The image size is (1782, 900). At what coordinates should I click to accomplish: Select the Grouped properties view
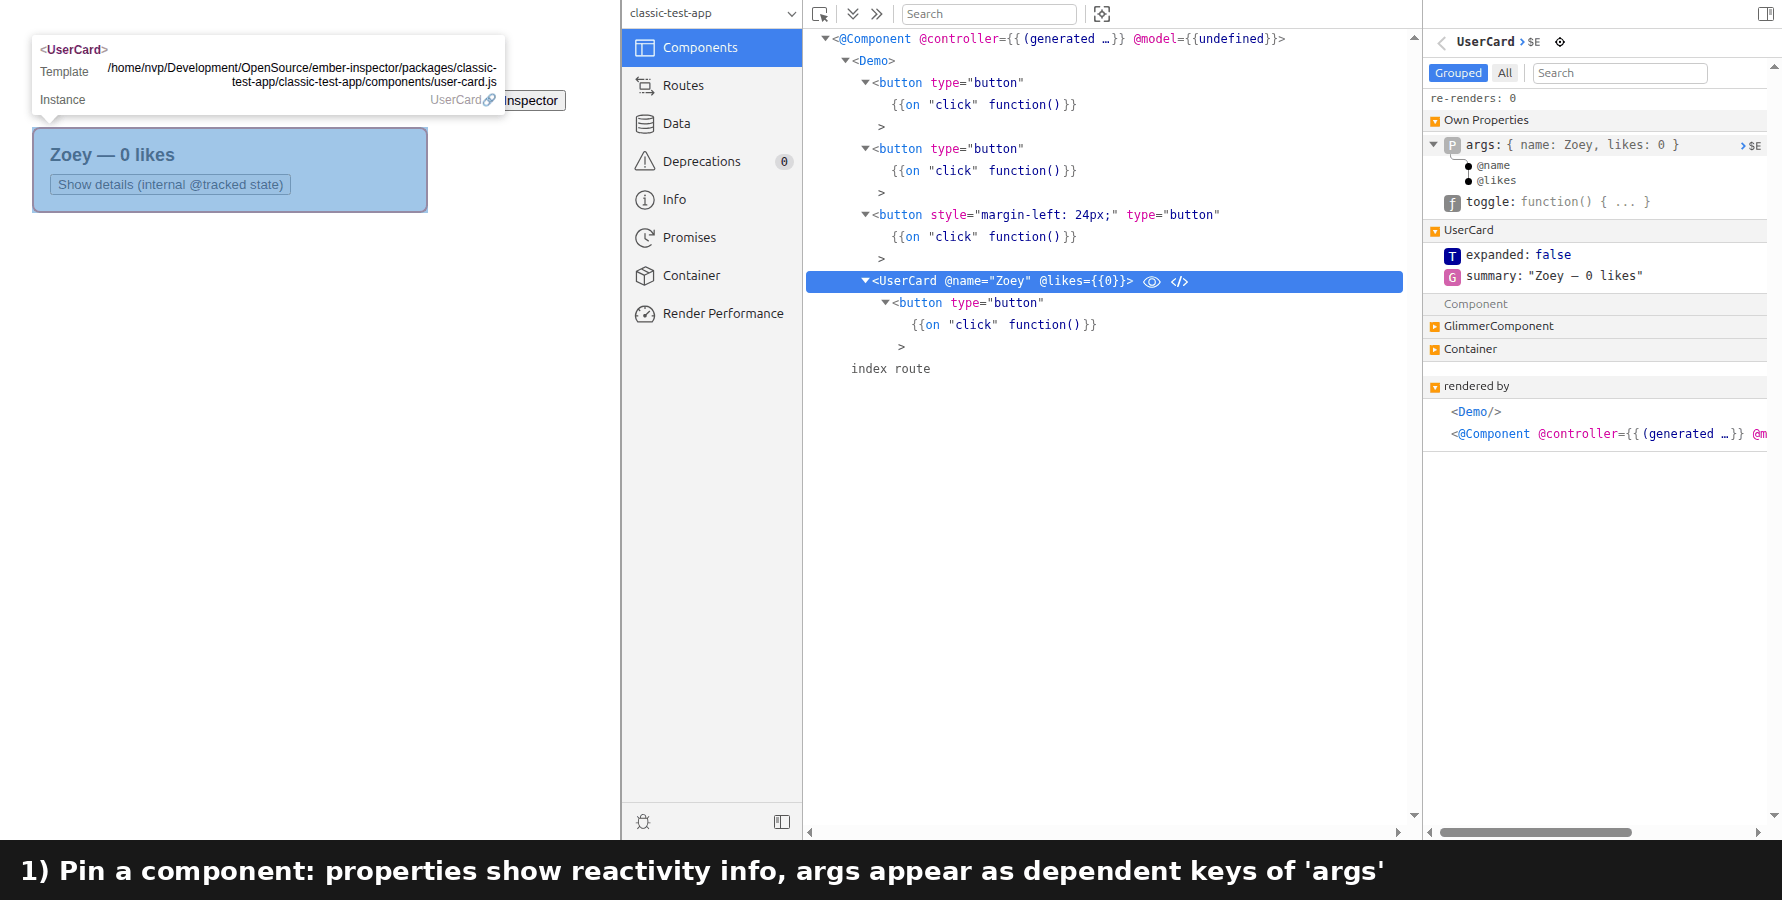1458,73
